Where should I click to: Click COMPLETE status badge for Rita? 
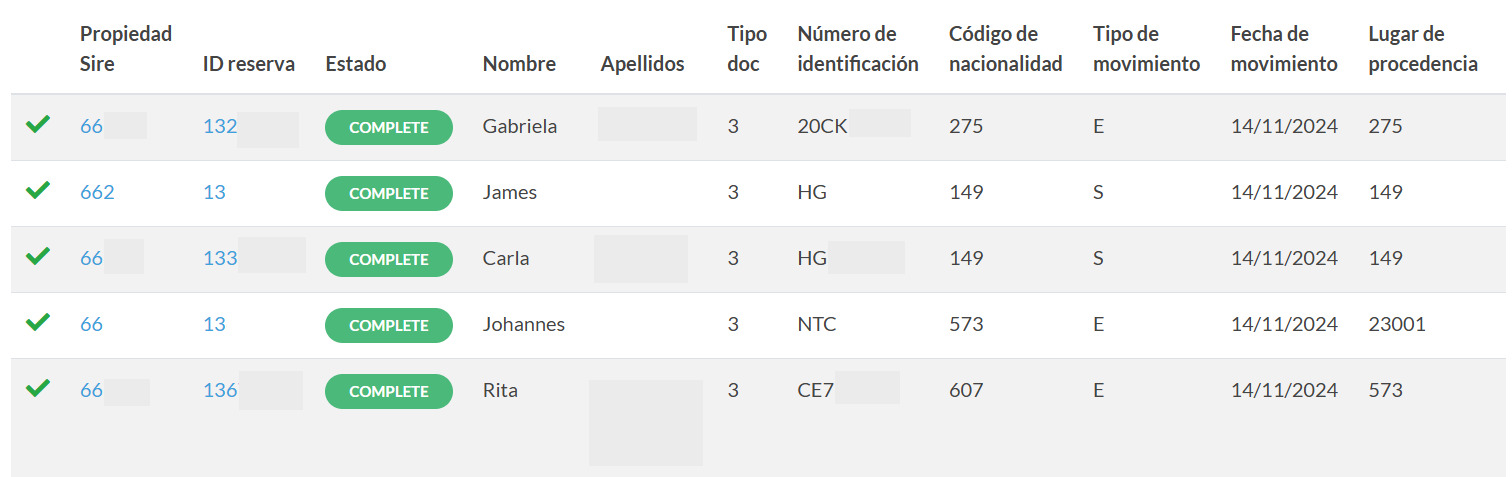pyautogui.click(x=389, y=391)
